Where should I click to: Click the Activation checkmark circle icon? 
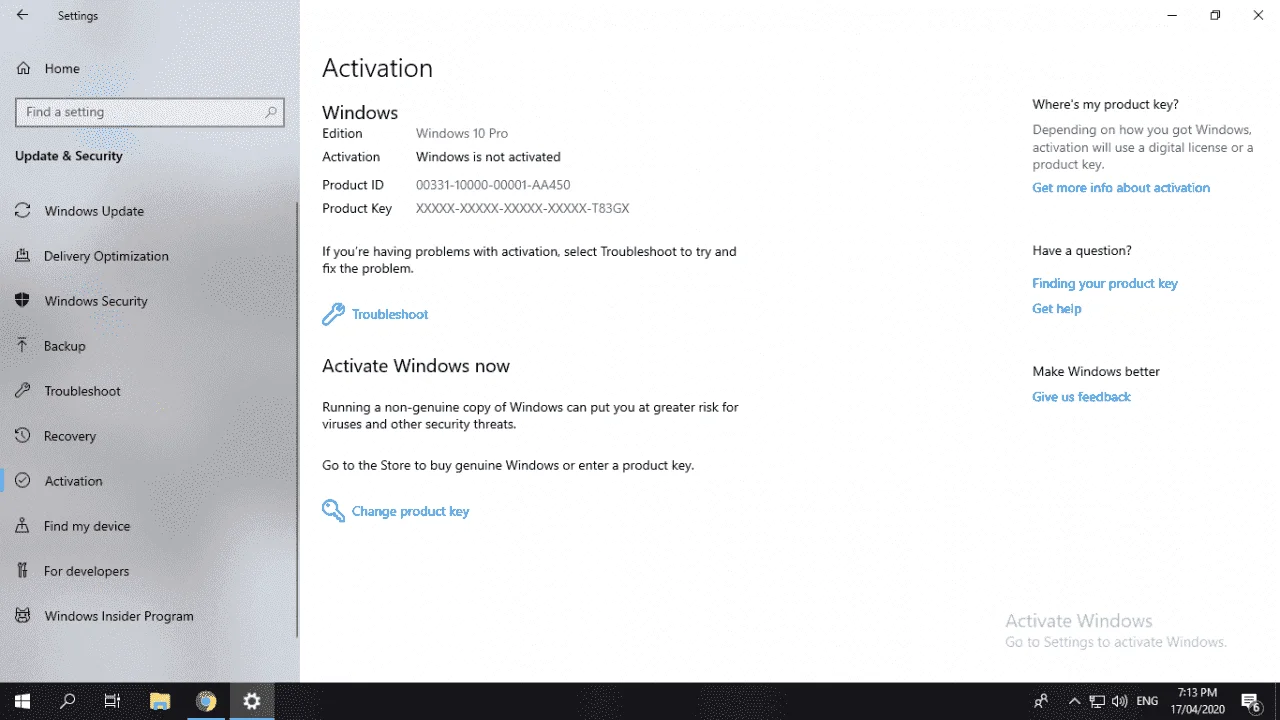click(22, 481)
